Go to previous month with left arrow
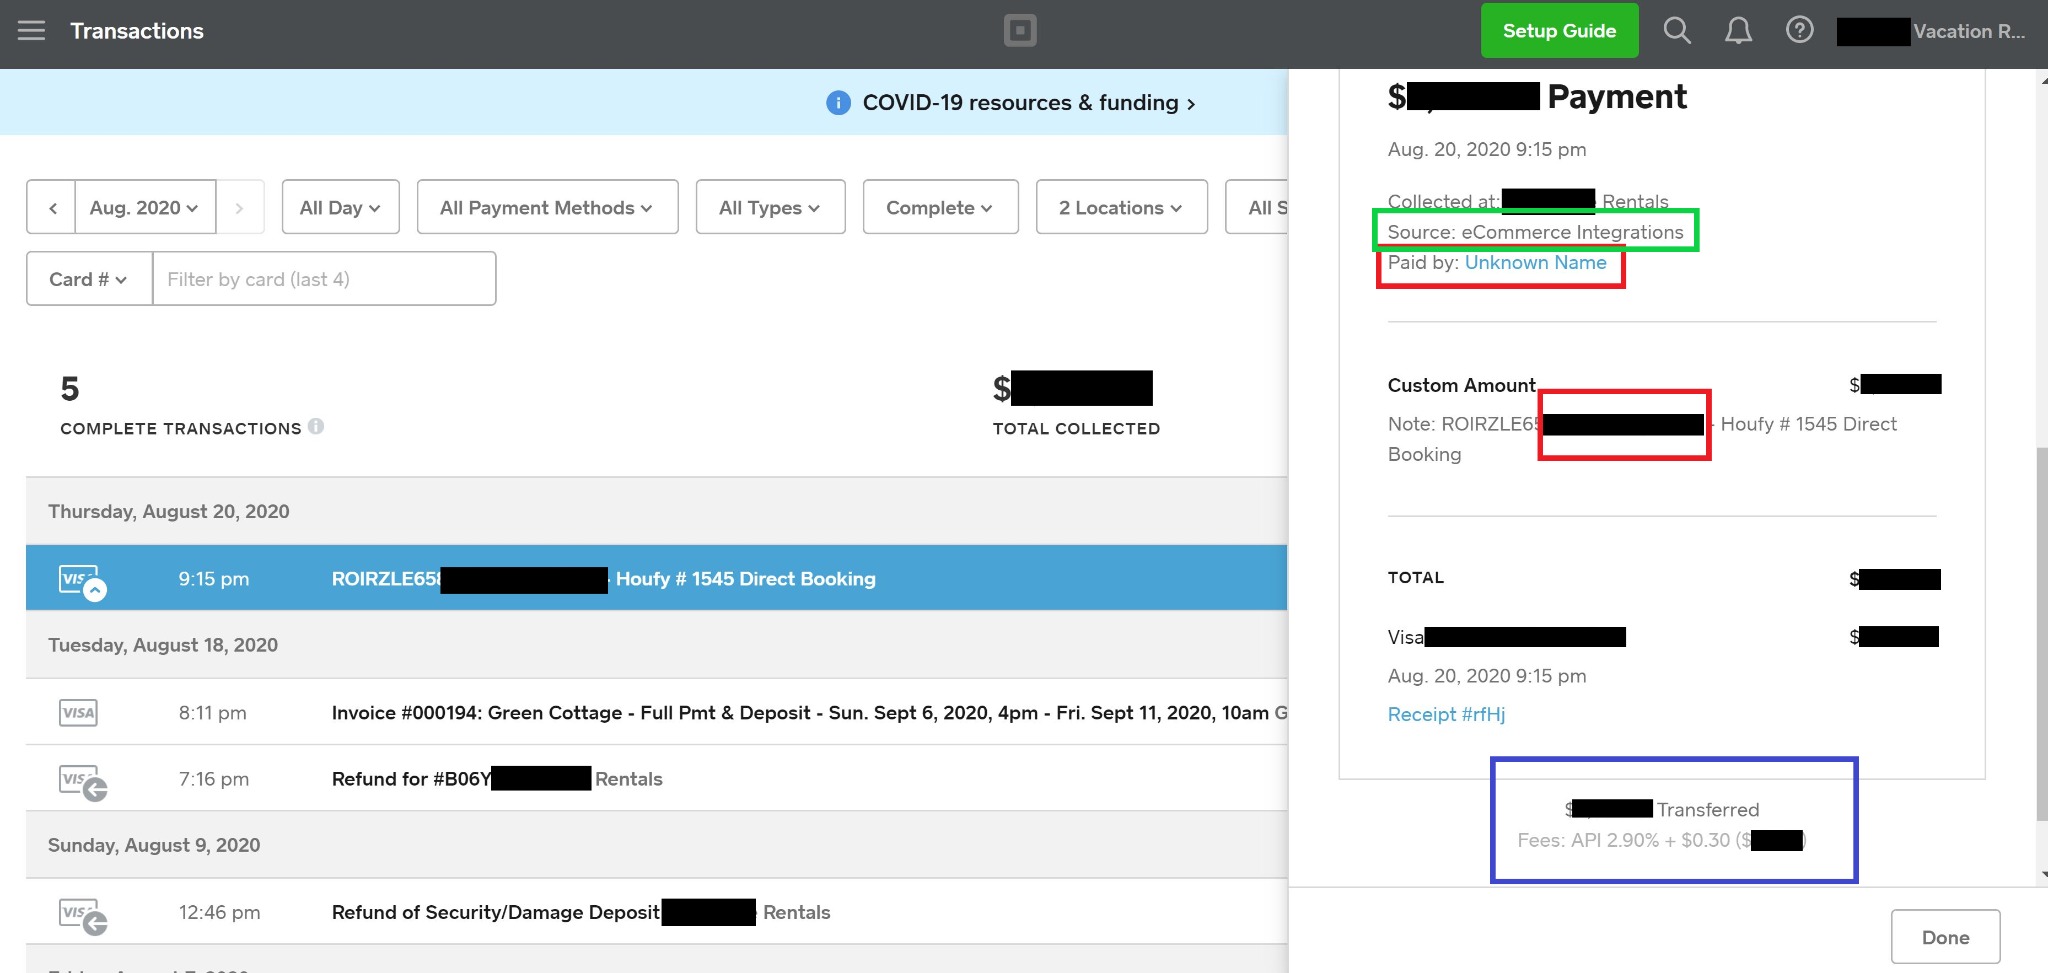Screen dimensions: 2048x973 (52, 207)
